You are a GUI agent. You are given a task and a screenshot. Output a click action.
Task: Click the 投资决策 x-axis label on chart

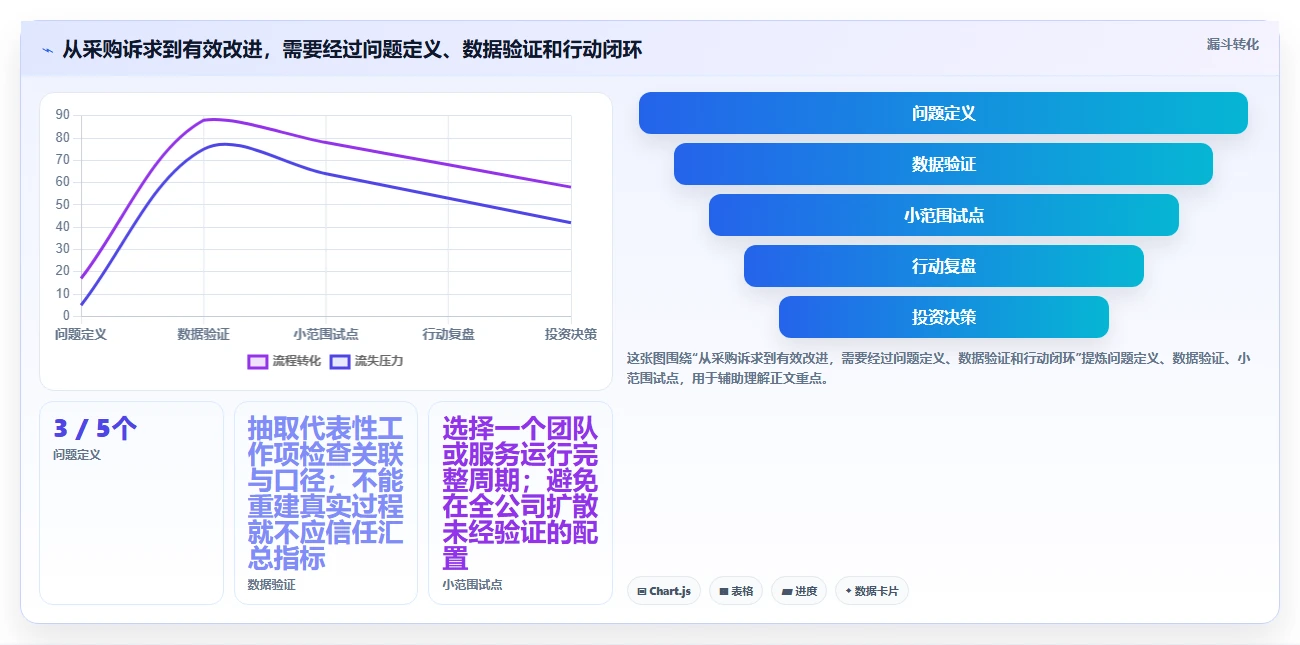click(x=570, y=334)
